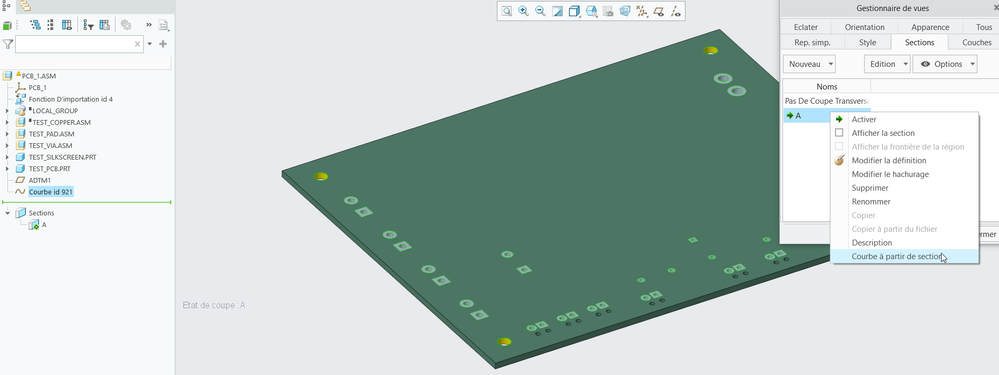
Task: Click the Noms column header
Action: (827, 87)
